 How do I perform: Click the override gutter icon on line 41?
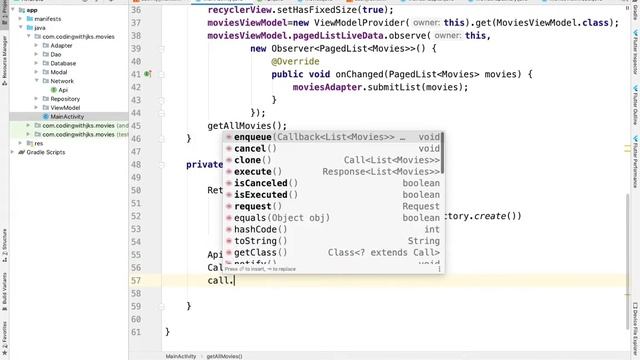tap(148, 74)
